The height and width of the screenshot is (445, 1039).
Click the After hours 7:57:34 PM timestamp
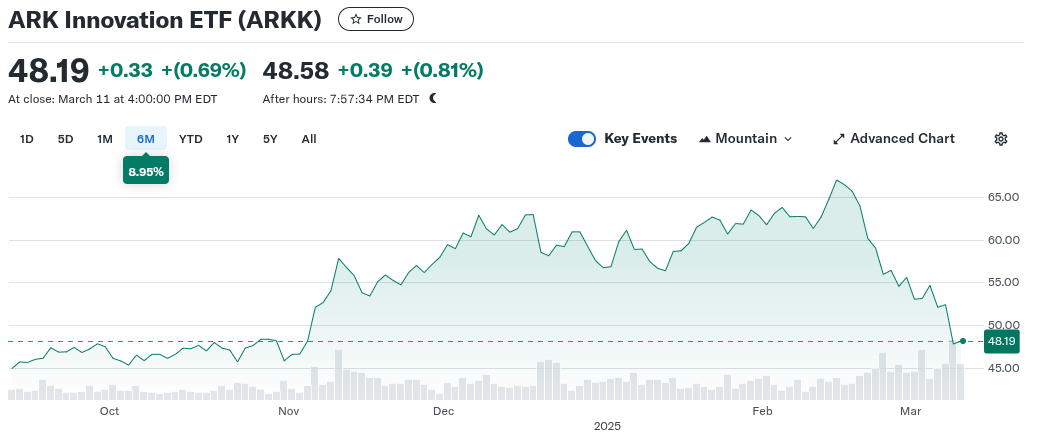click(x=341, y=99)
